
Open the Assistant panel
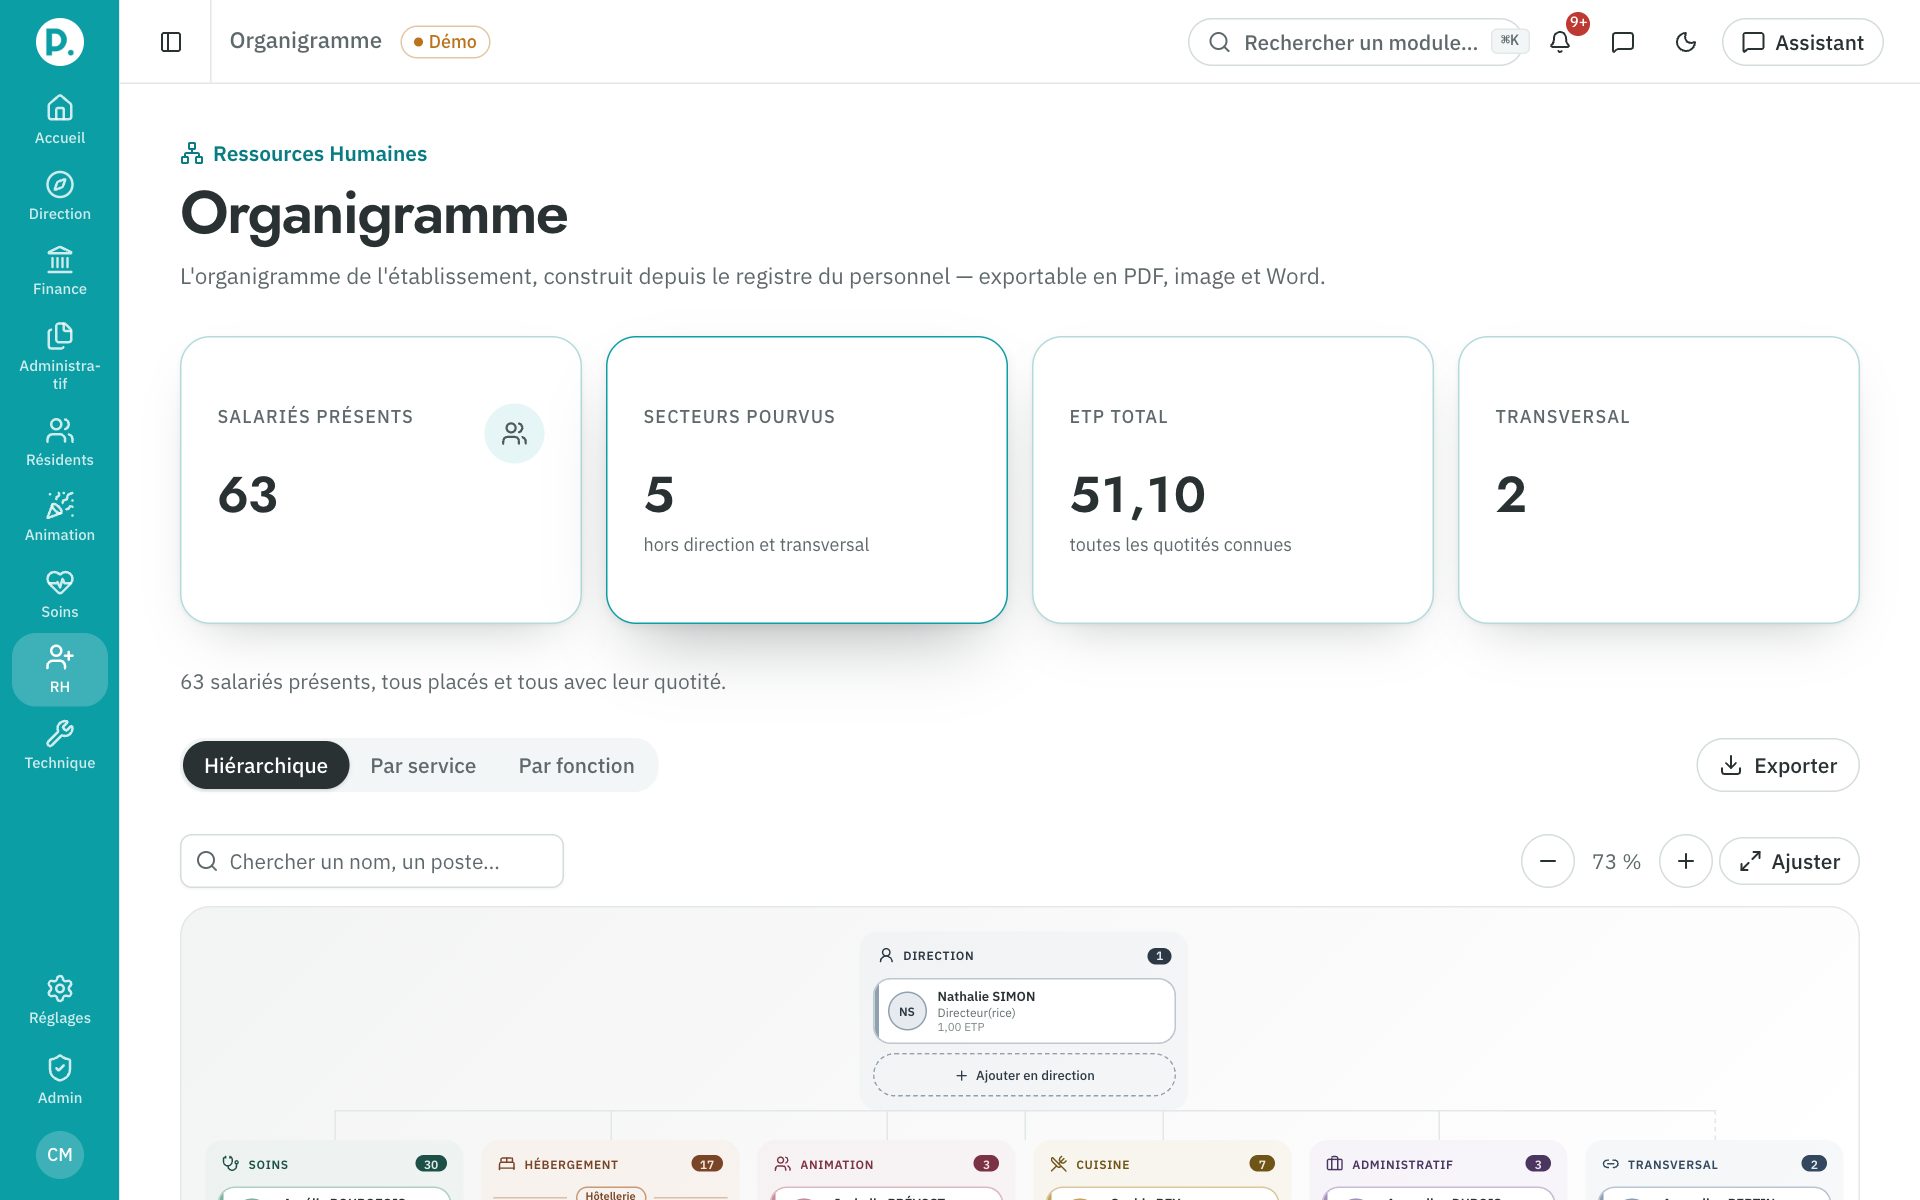(1802, 42)
